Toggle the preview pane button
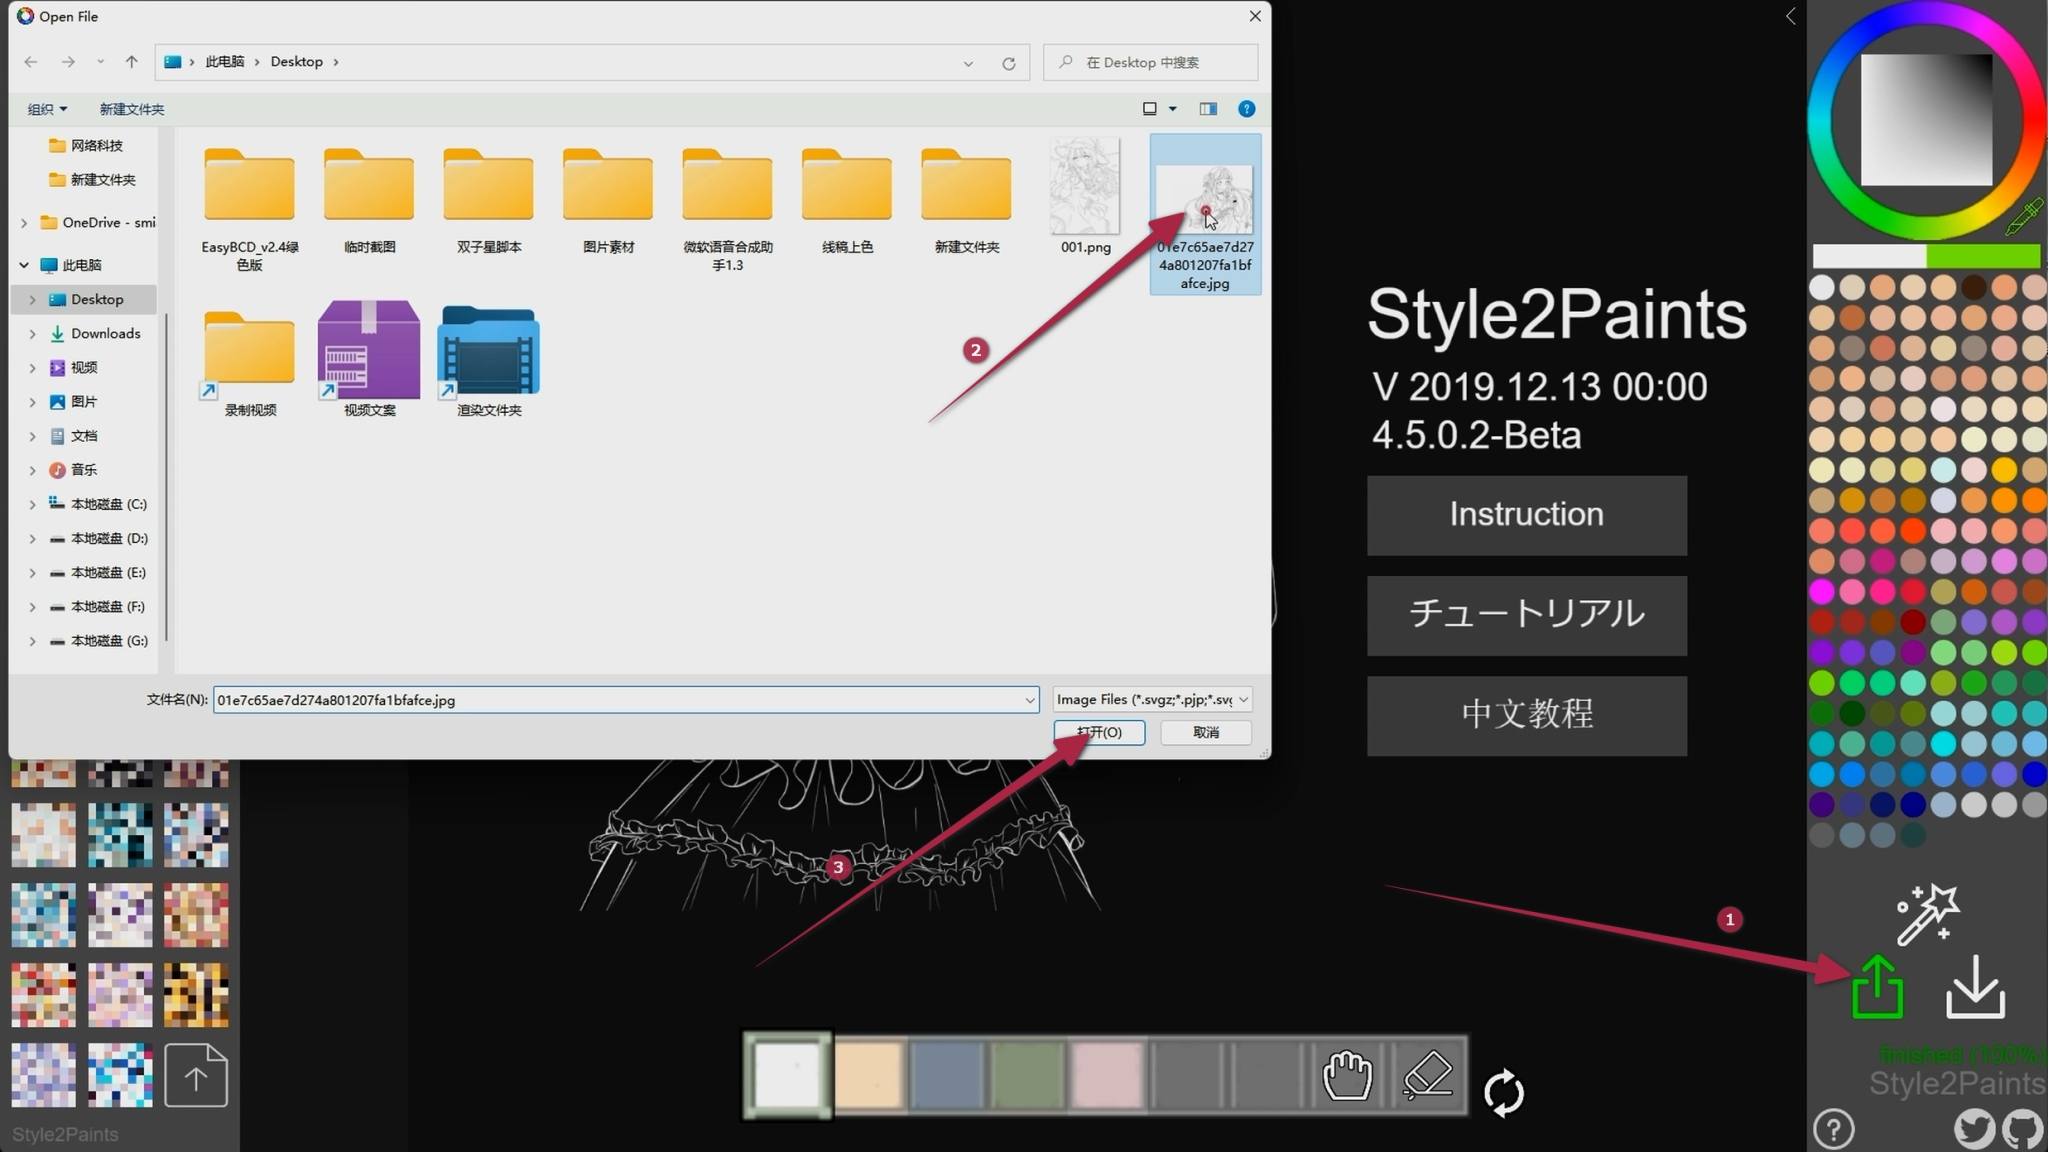The width and height of the screenshot is (2048, 1152). click(x=1208, y=109)
